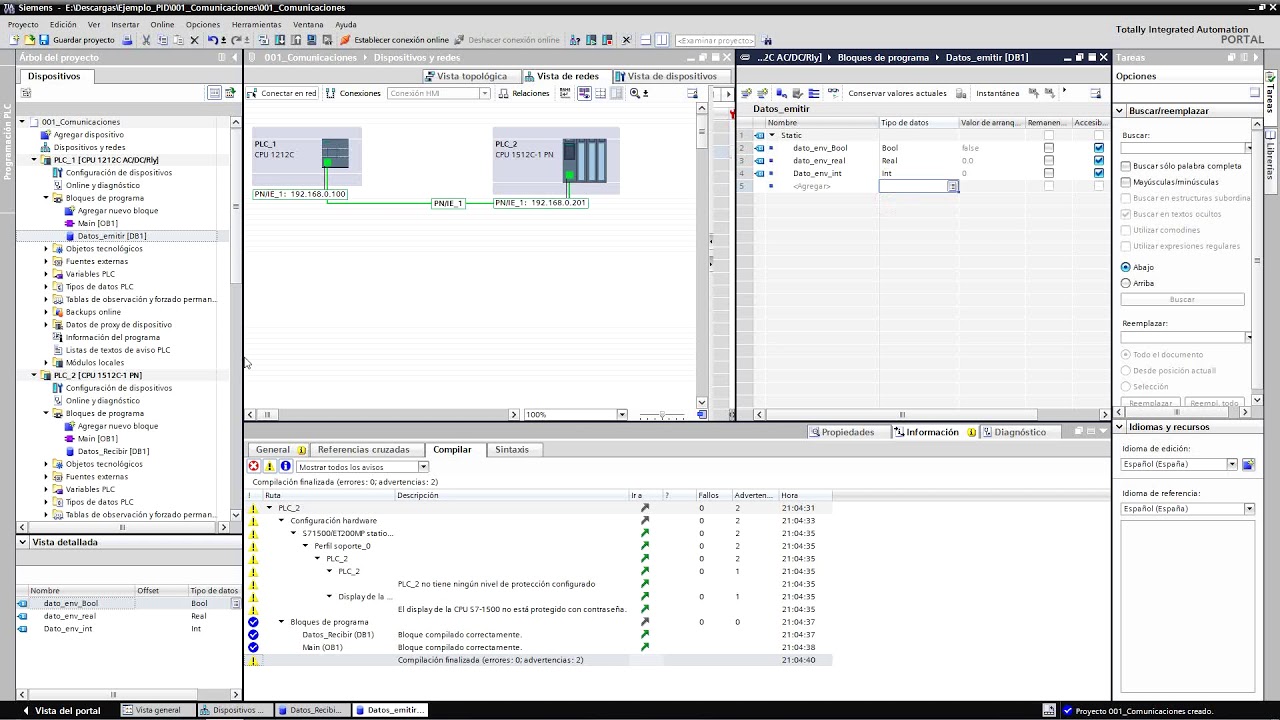Screen dimensions: 1280x720
Task: Enable Mayúsculas/minúsculas checkbox
Action: 1126,182
